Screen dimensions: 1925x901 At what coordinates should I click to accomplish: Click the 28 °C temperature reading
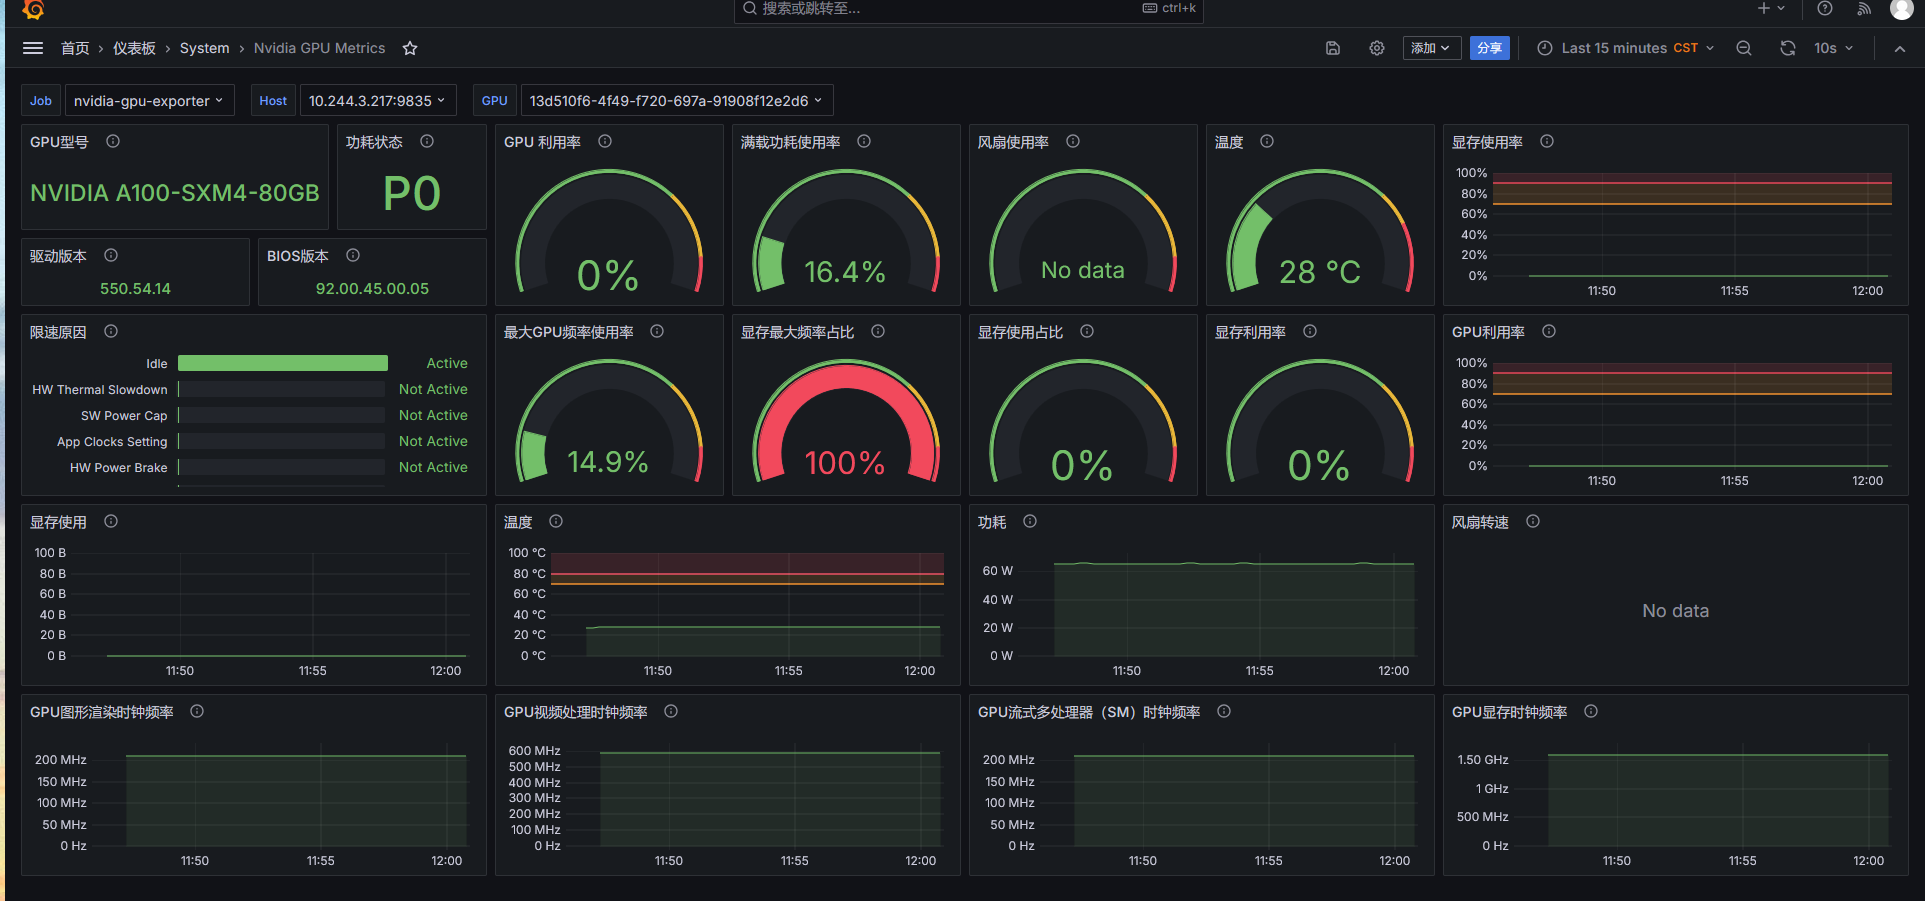1320,272
